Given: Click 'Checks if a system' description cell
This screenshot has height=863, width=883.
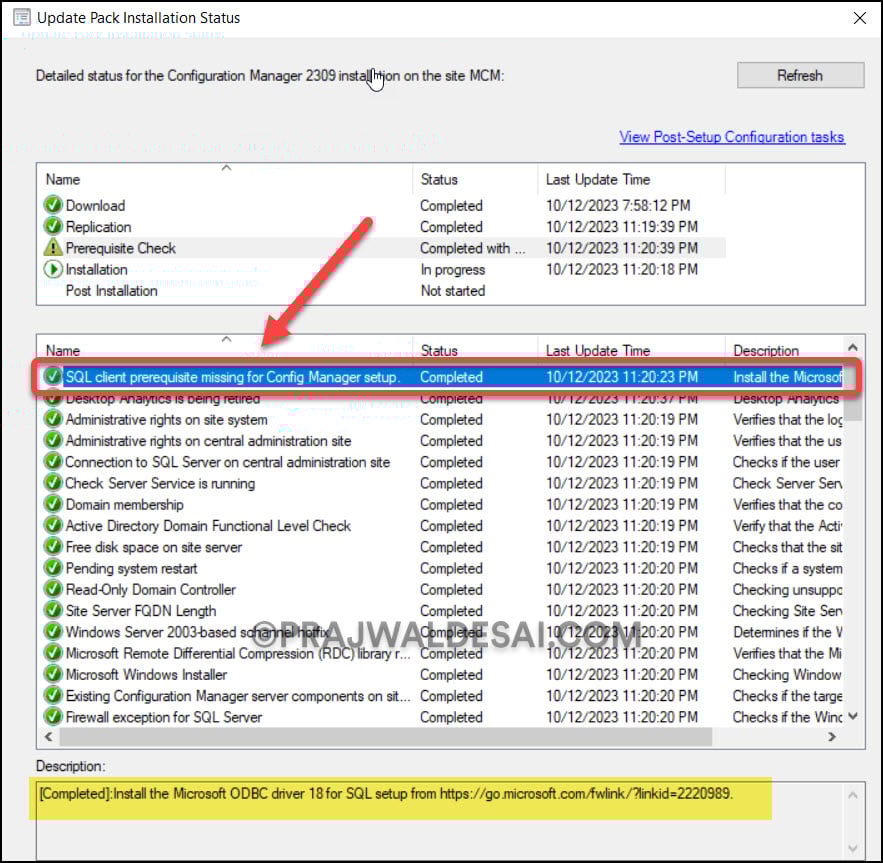Looking at the screenshot, I should (787, 568).
